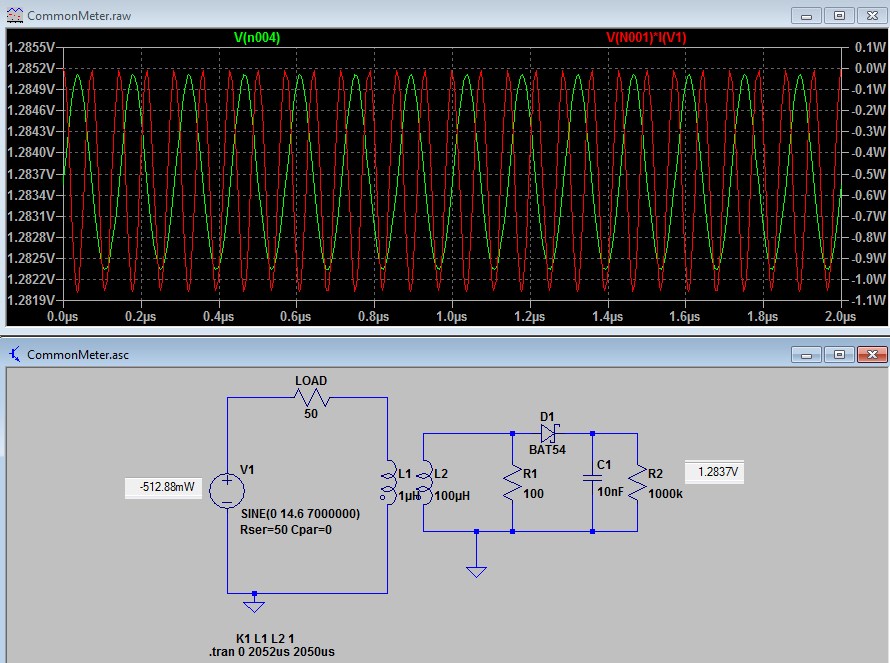Click the 1.2837V voltage readout label
This screenshot has width=890, height=663.
tap(713, 472)
